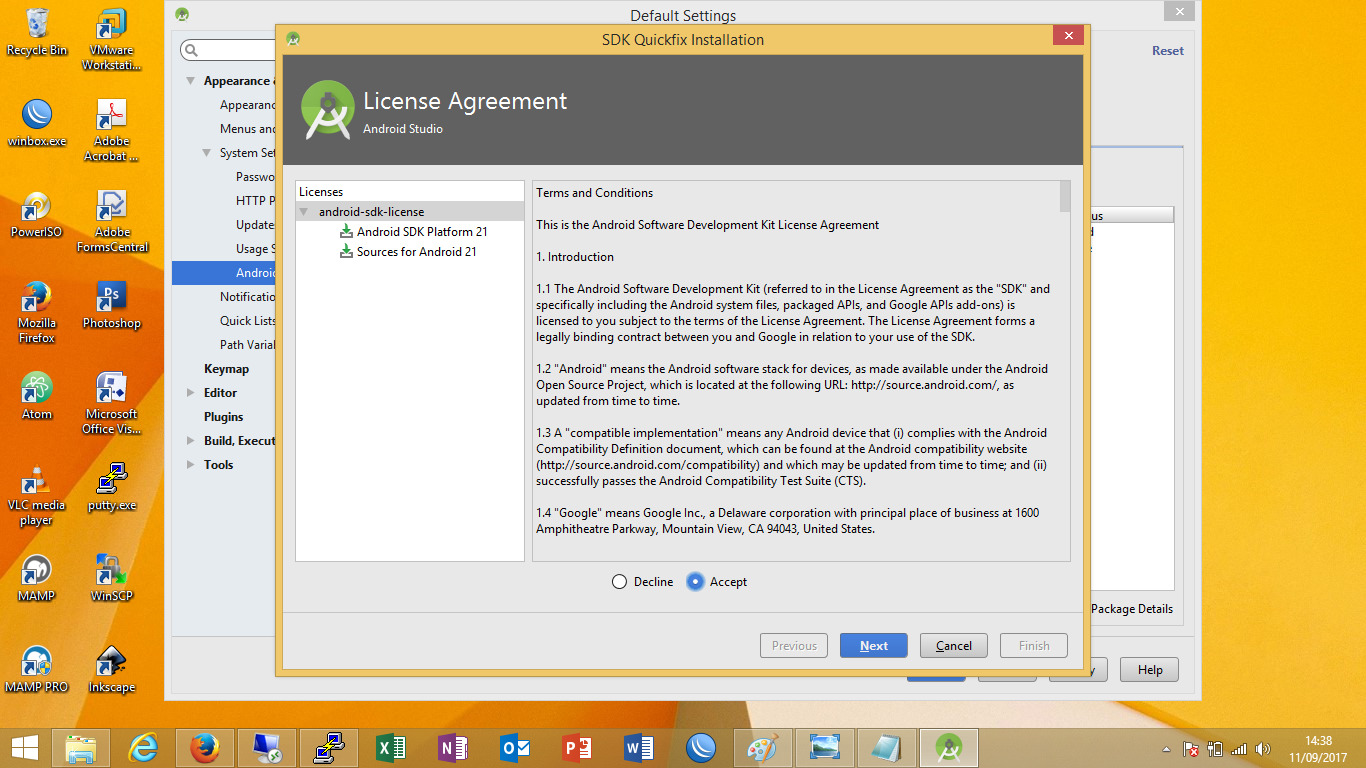Select Sources for Android 21 item

pyautogui.click(x=417, y=252)
